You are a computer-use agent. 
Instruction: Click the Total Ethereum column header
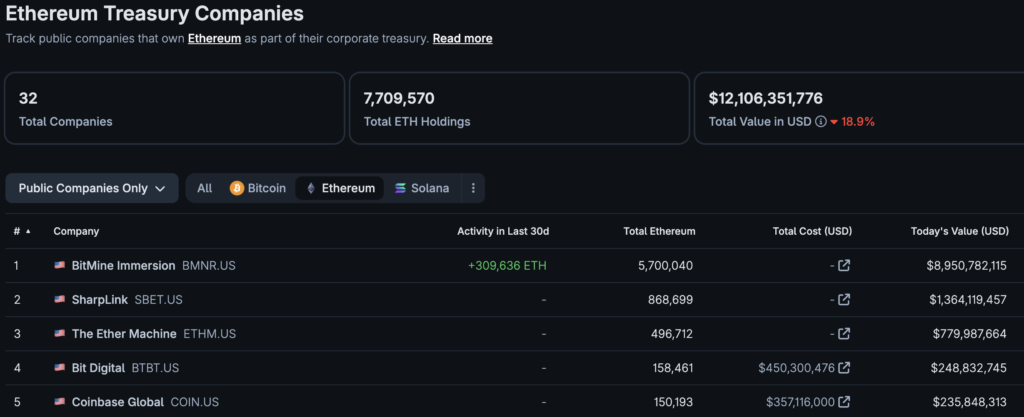[660, 231]
